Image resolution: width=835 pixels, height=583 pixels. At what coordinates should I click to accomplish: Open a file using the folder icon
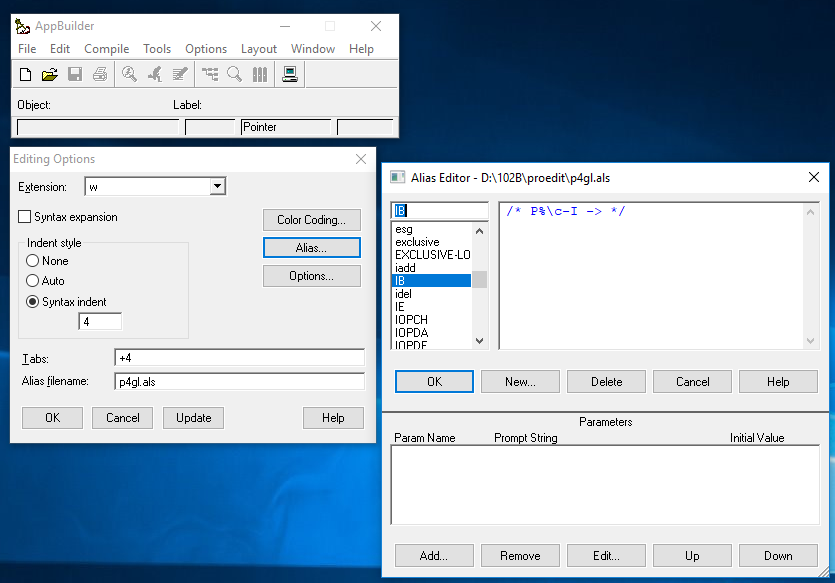pyautogui.click(x=50, y=74)
